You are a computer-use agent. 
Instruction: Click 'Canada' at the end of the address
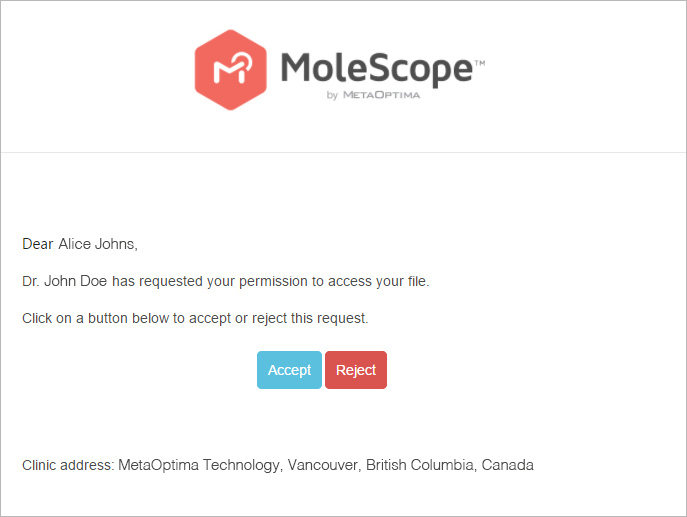(507, 465)
